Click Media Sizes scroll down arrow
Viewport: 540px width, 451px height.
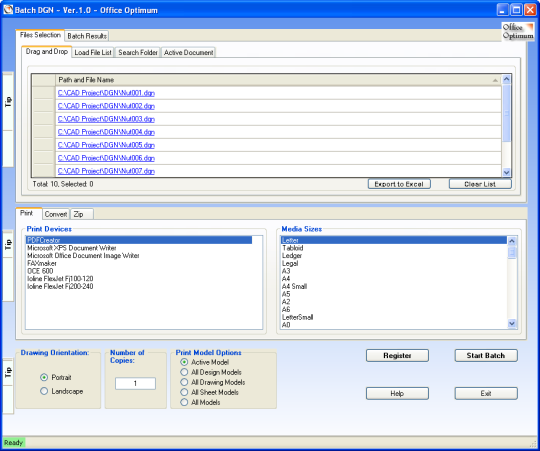(x=512, y=323)
